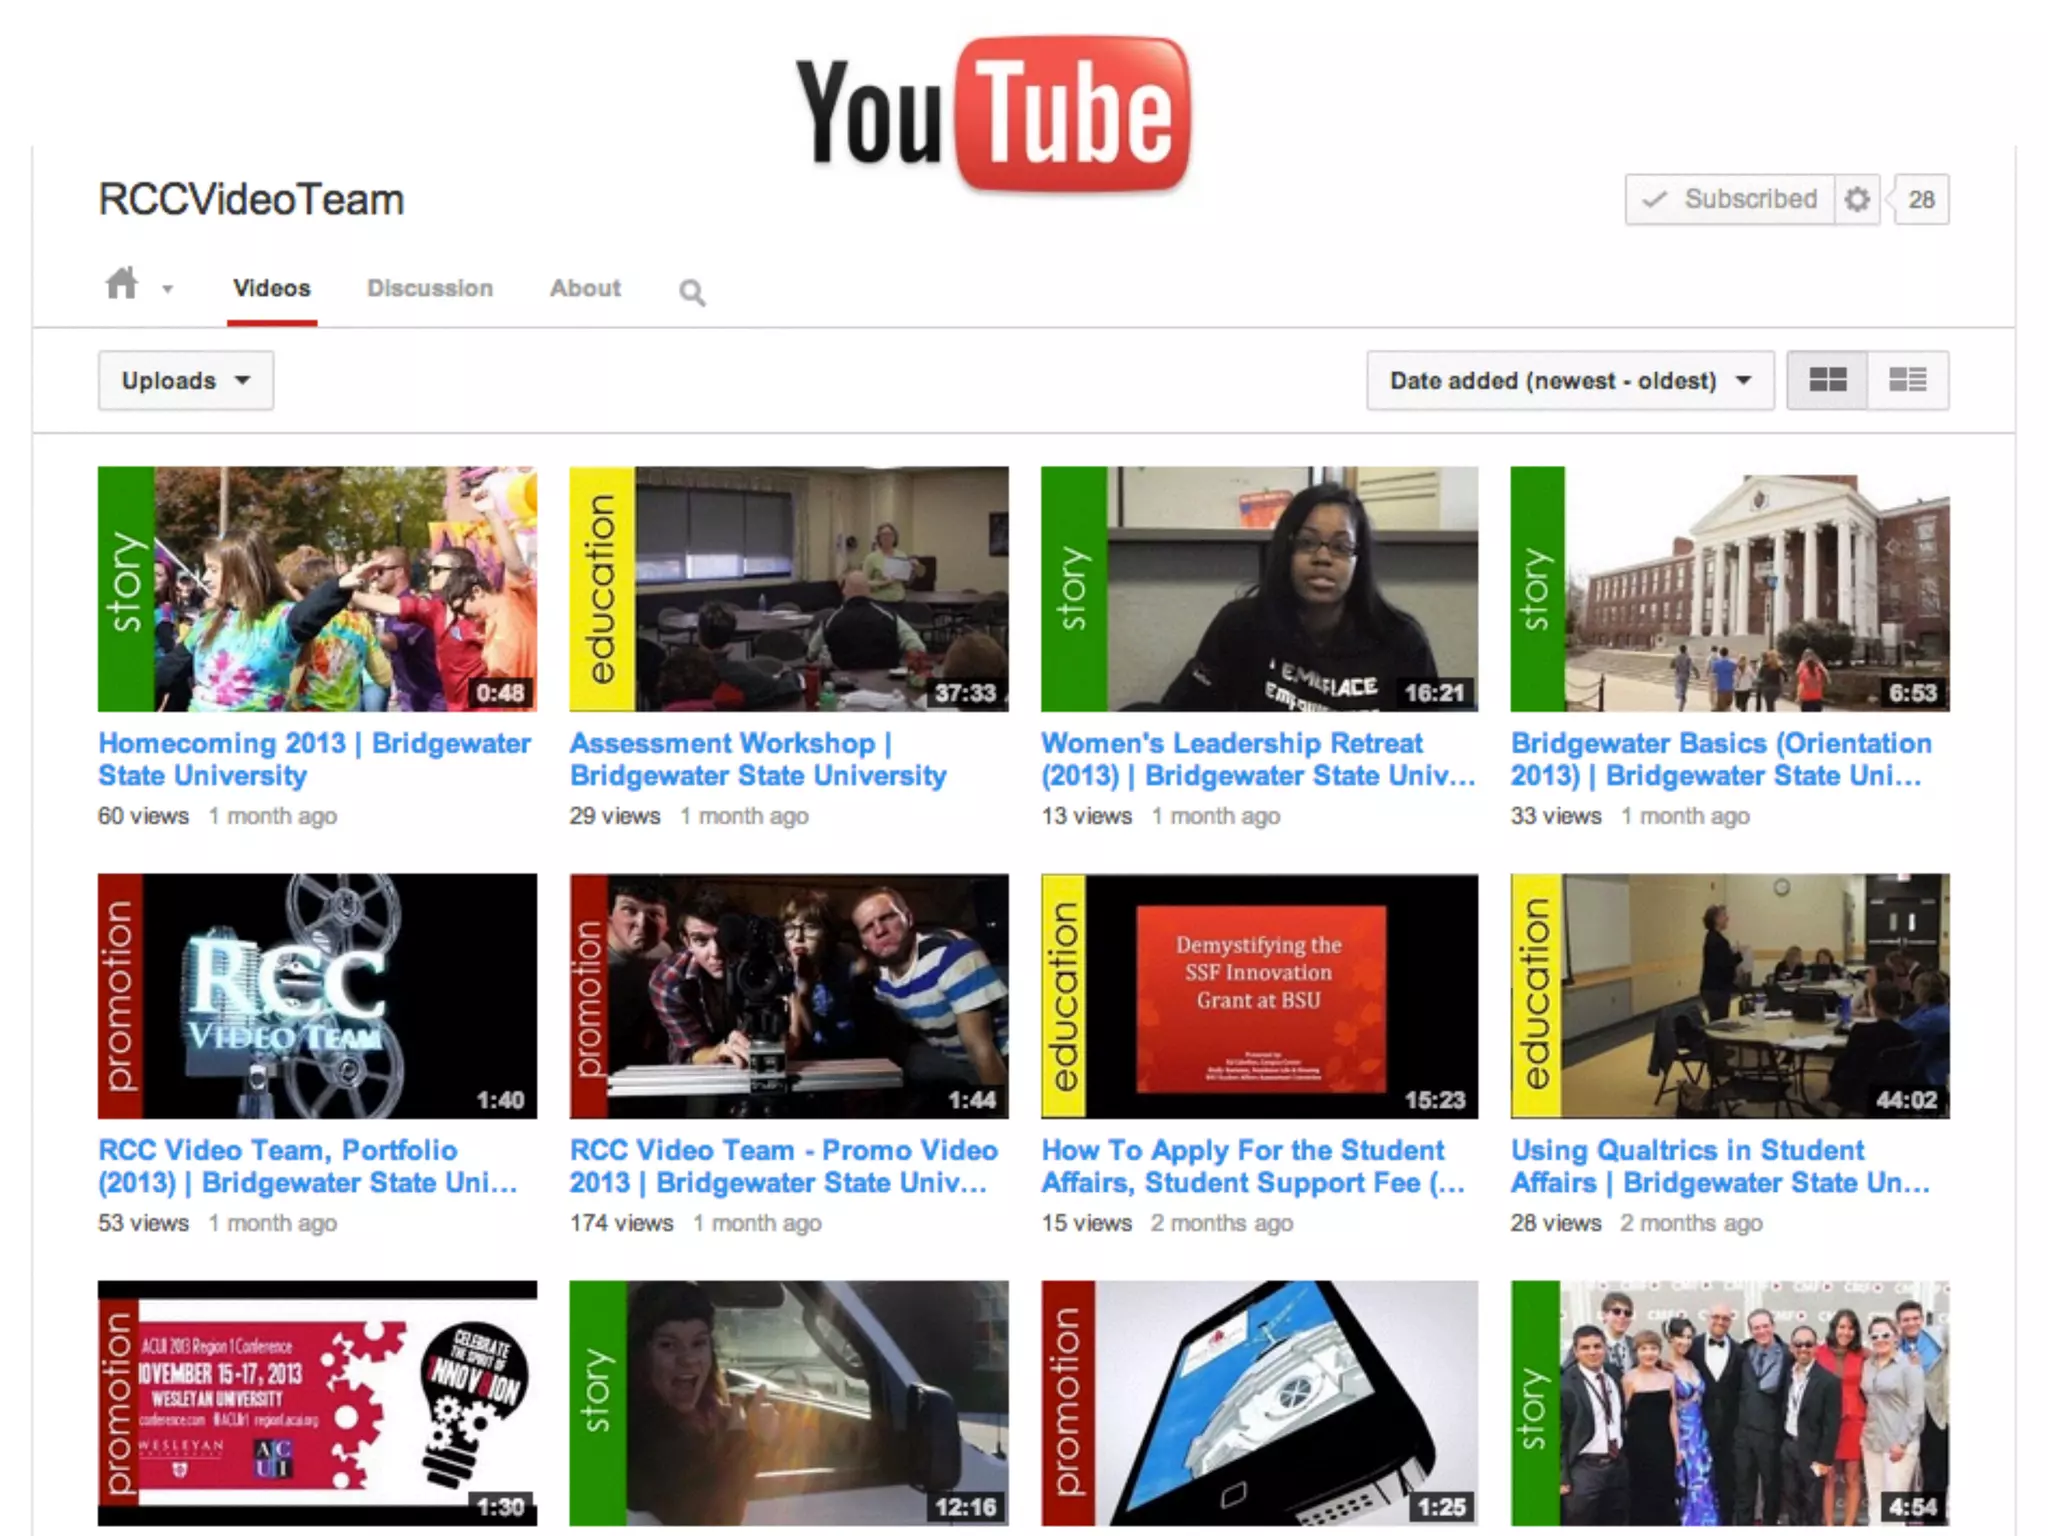
Task: Expand the Uploads dropdown
Action: 185,380
